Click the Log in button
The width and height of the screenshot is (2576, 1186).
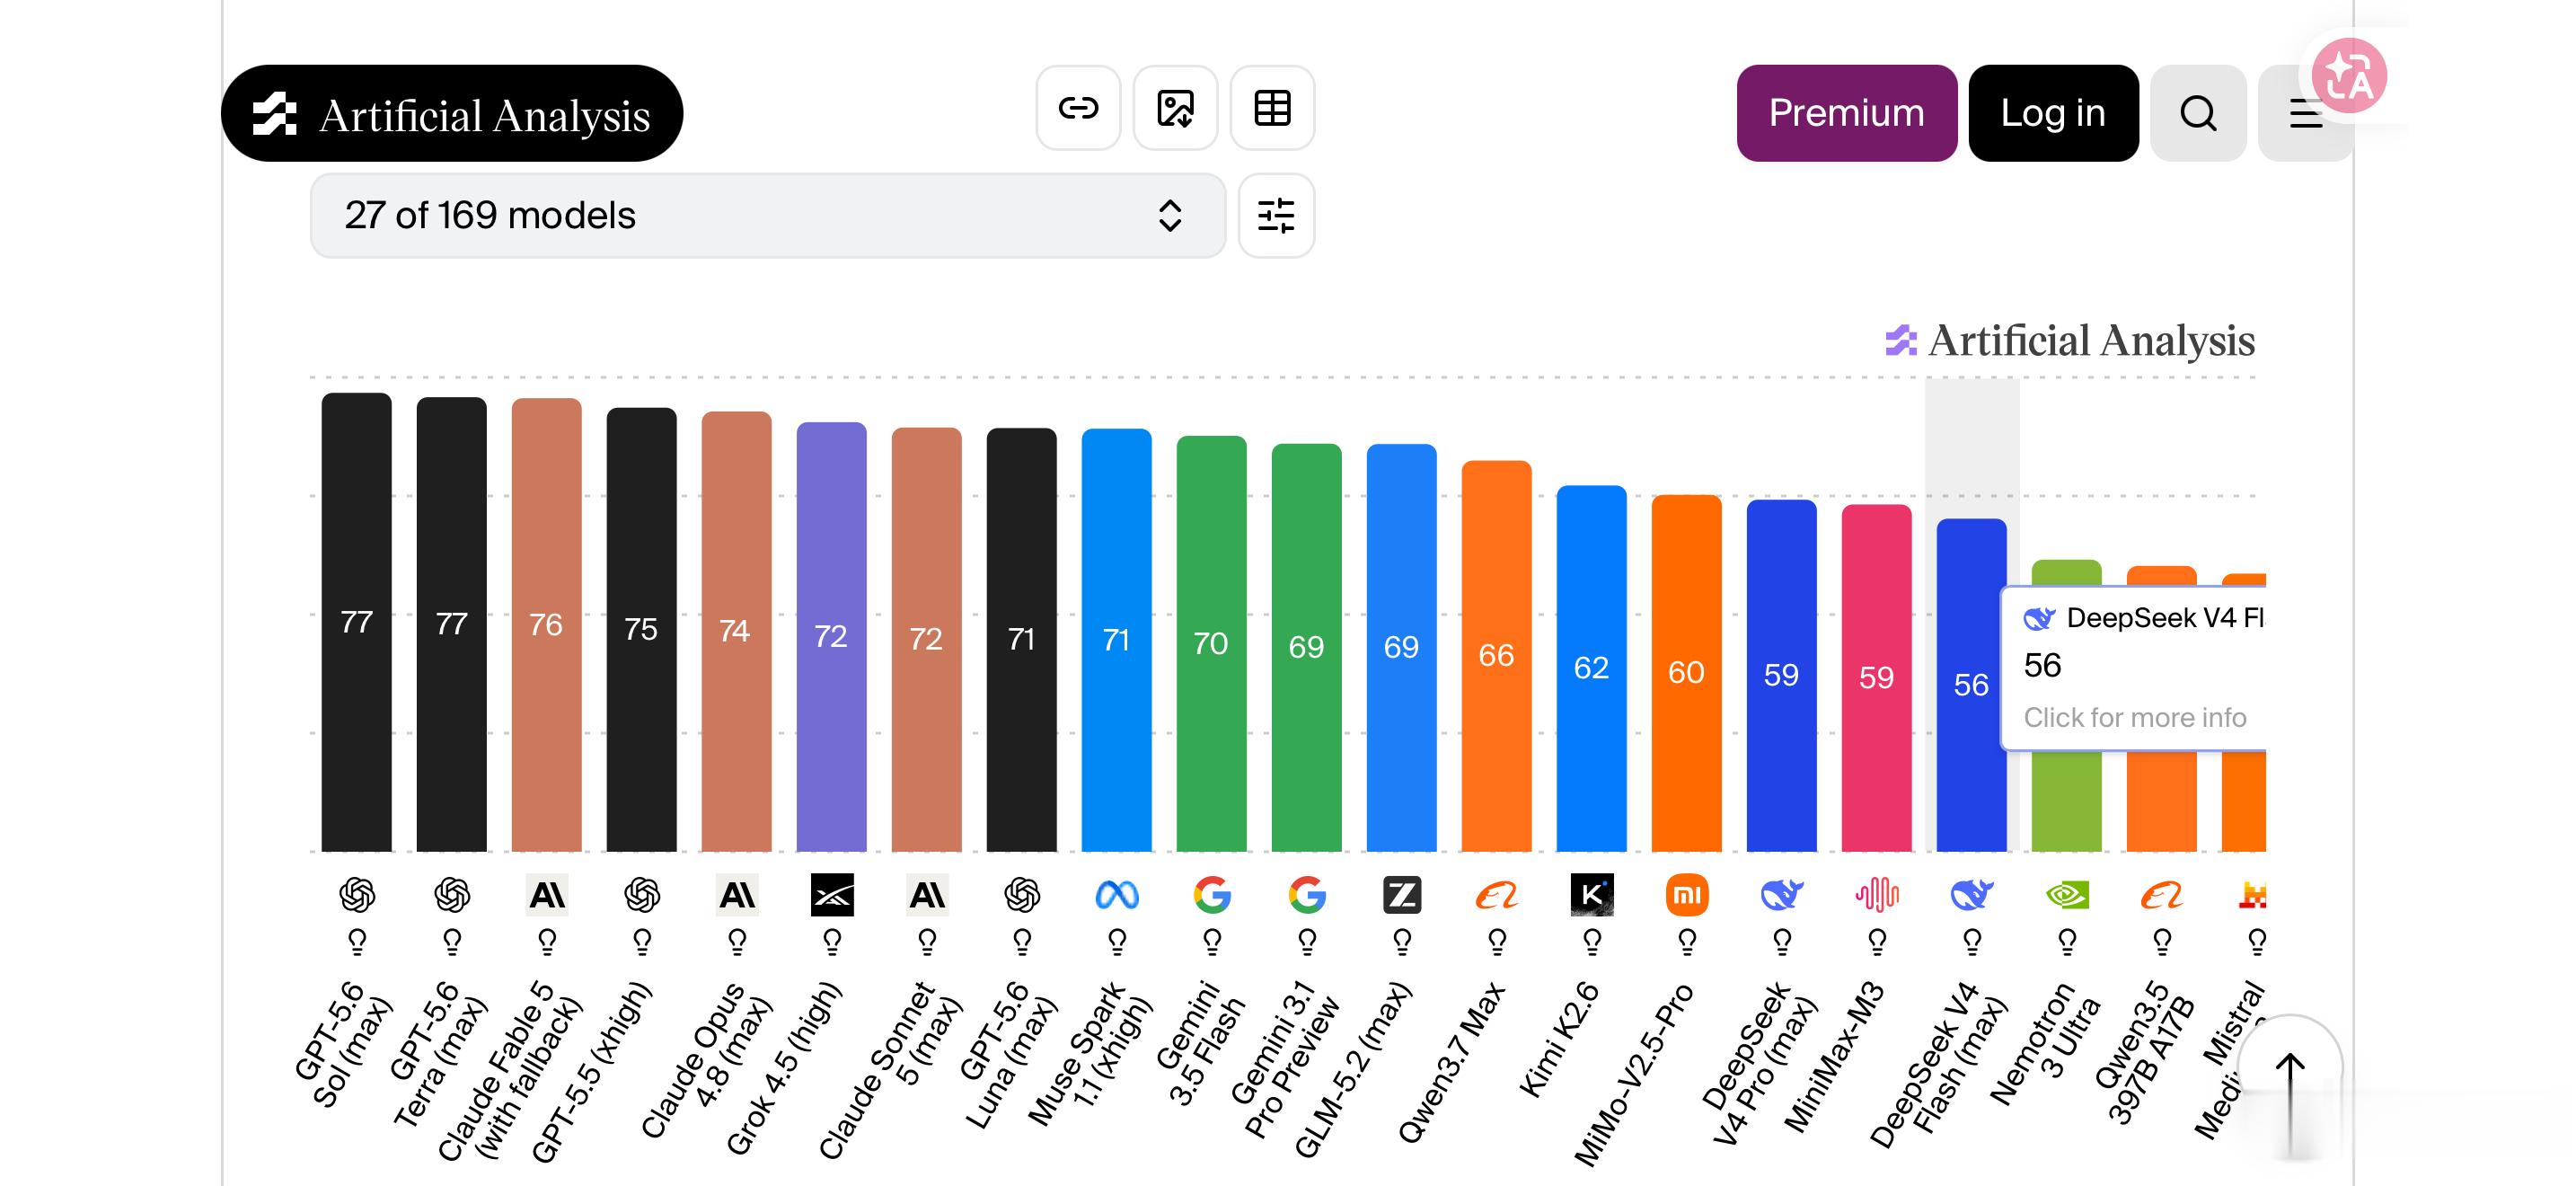[x=2053, y=113]
